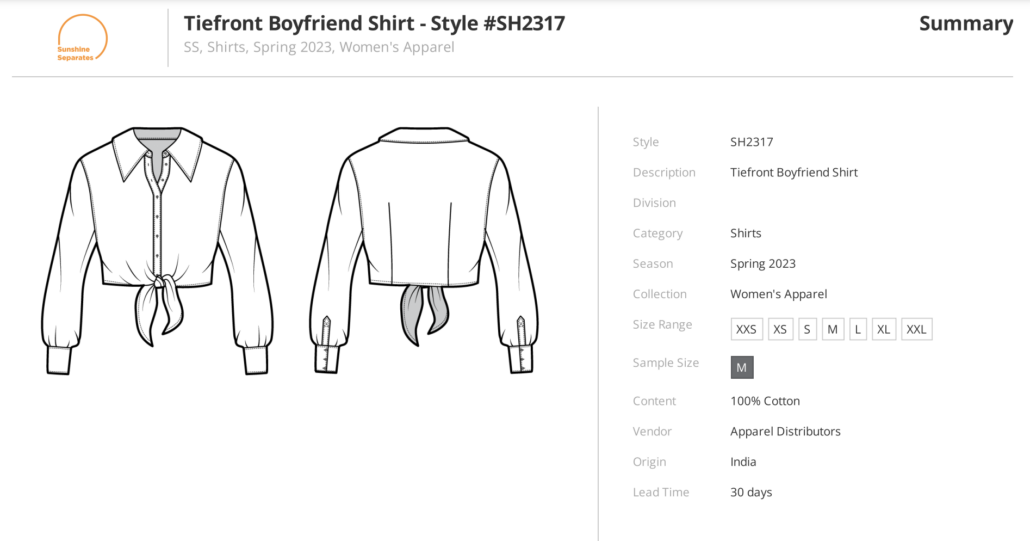
Task: Choose size S in Size Range
Action: pyautogui.click(x=807, y=329)
